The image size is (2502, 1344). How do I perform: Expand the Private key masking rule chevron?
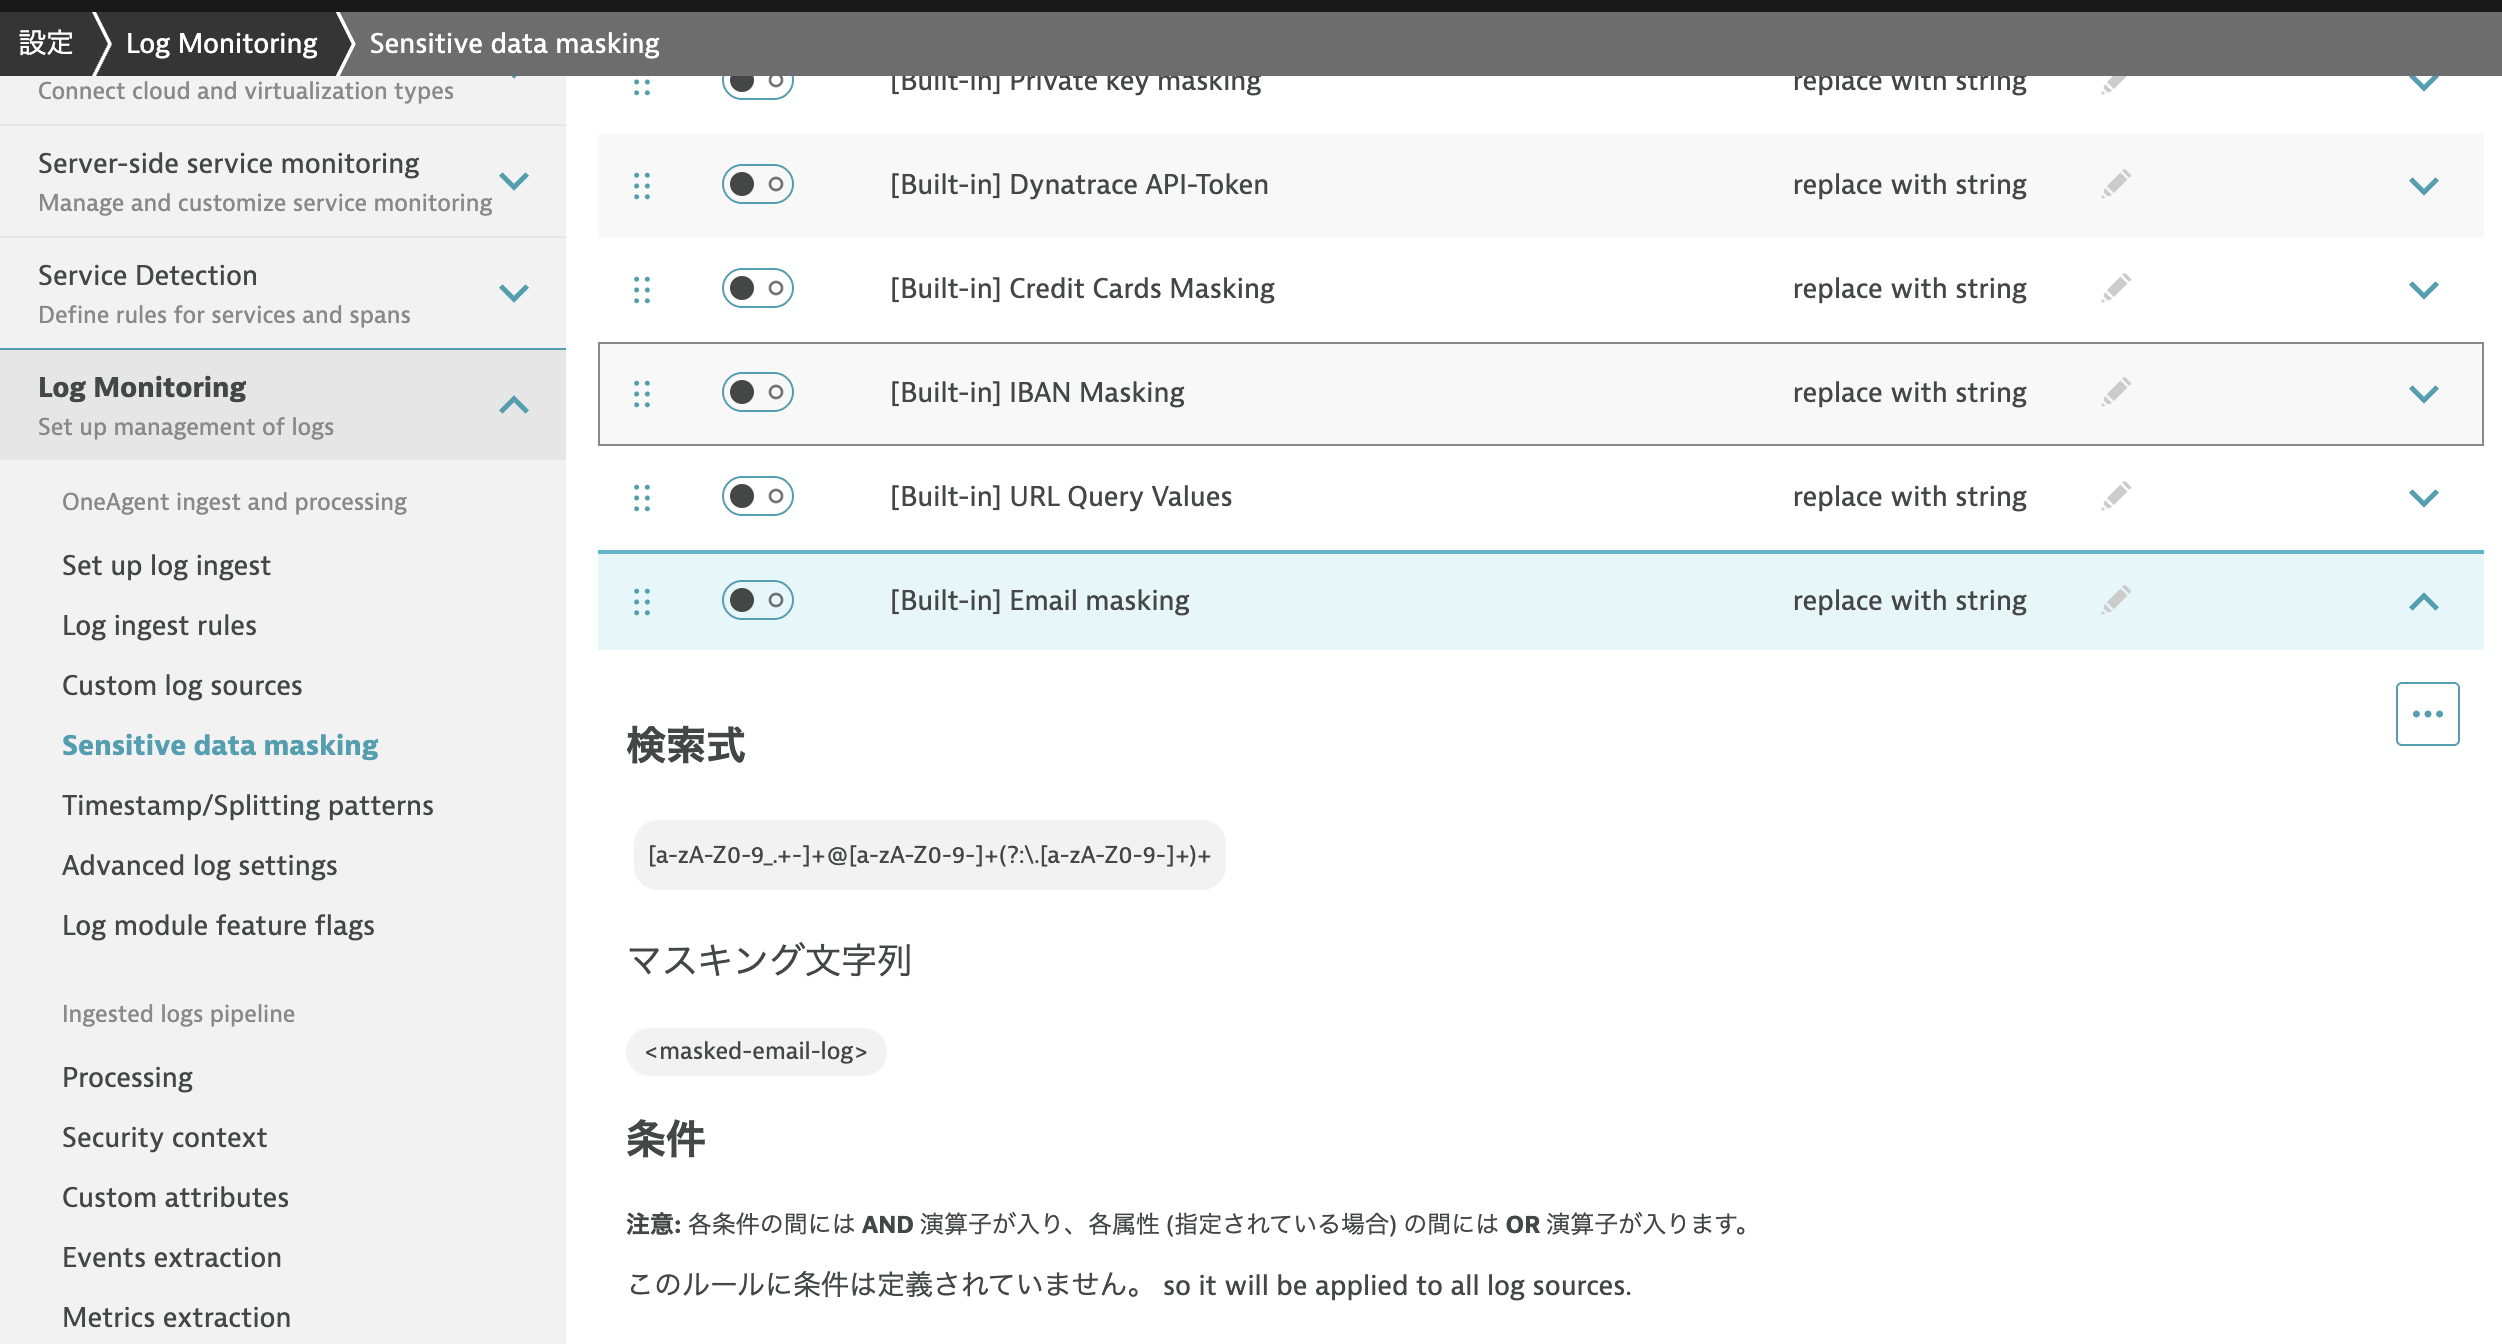coord(2424,84)
